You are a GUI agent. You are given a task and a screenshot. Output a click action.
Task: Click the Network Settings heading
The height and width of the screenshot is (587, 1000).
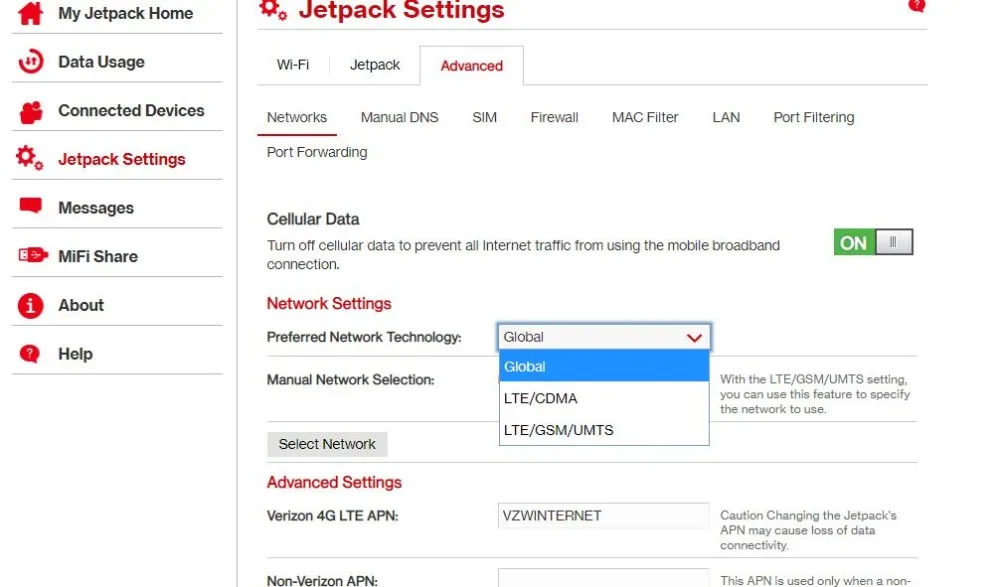click(x=328, y=303)
